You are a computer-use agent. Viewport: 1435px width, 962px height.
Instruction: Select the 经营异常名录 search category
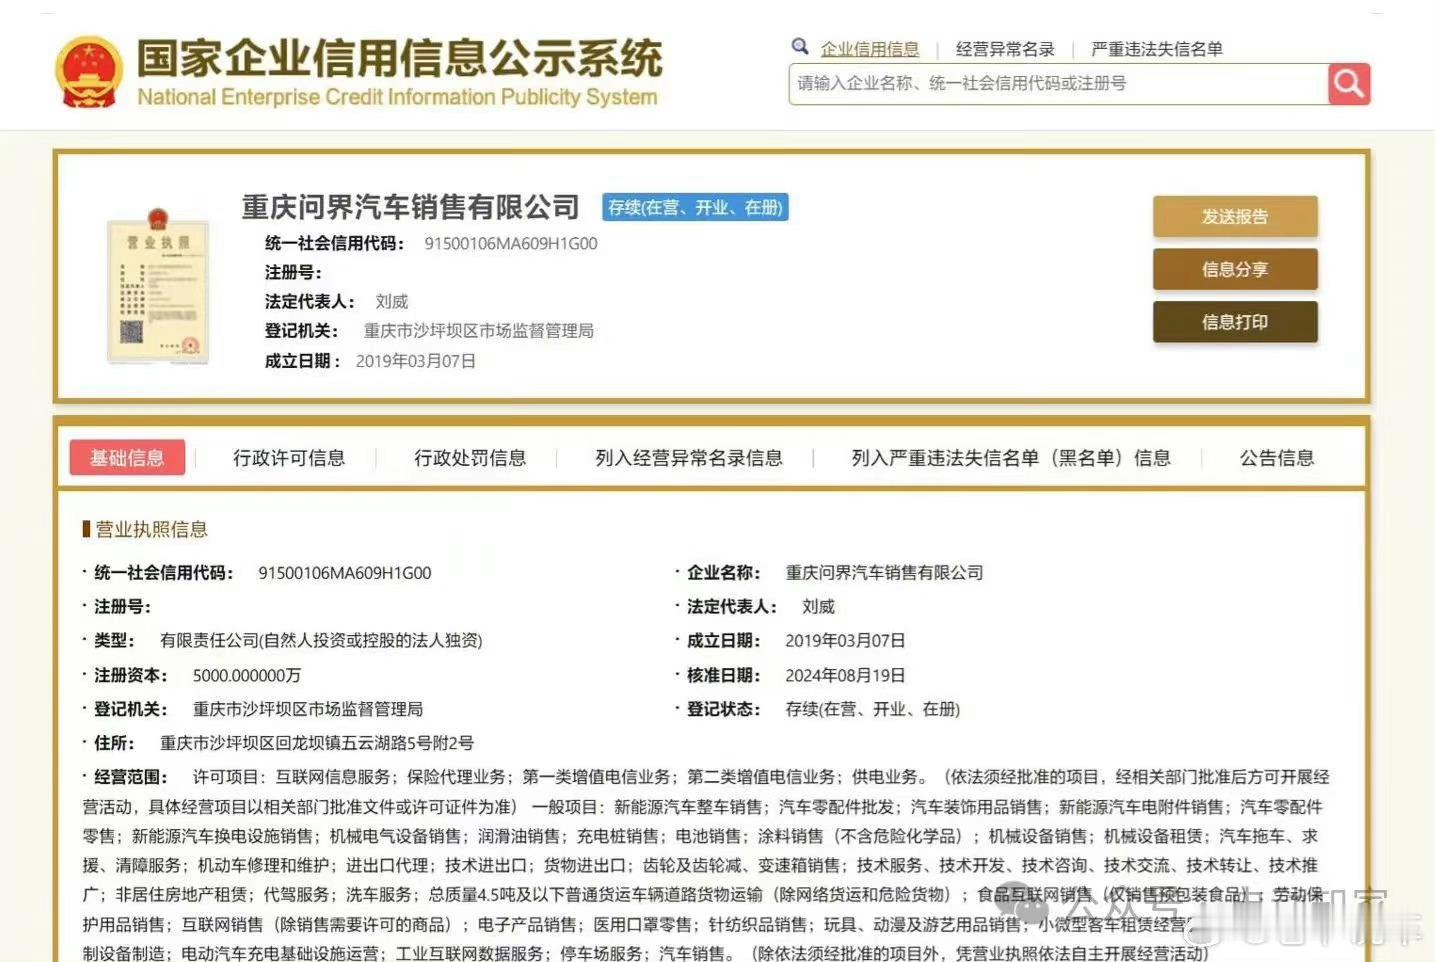[1005, 49]
